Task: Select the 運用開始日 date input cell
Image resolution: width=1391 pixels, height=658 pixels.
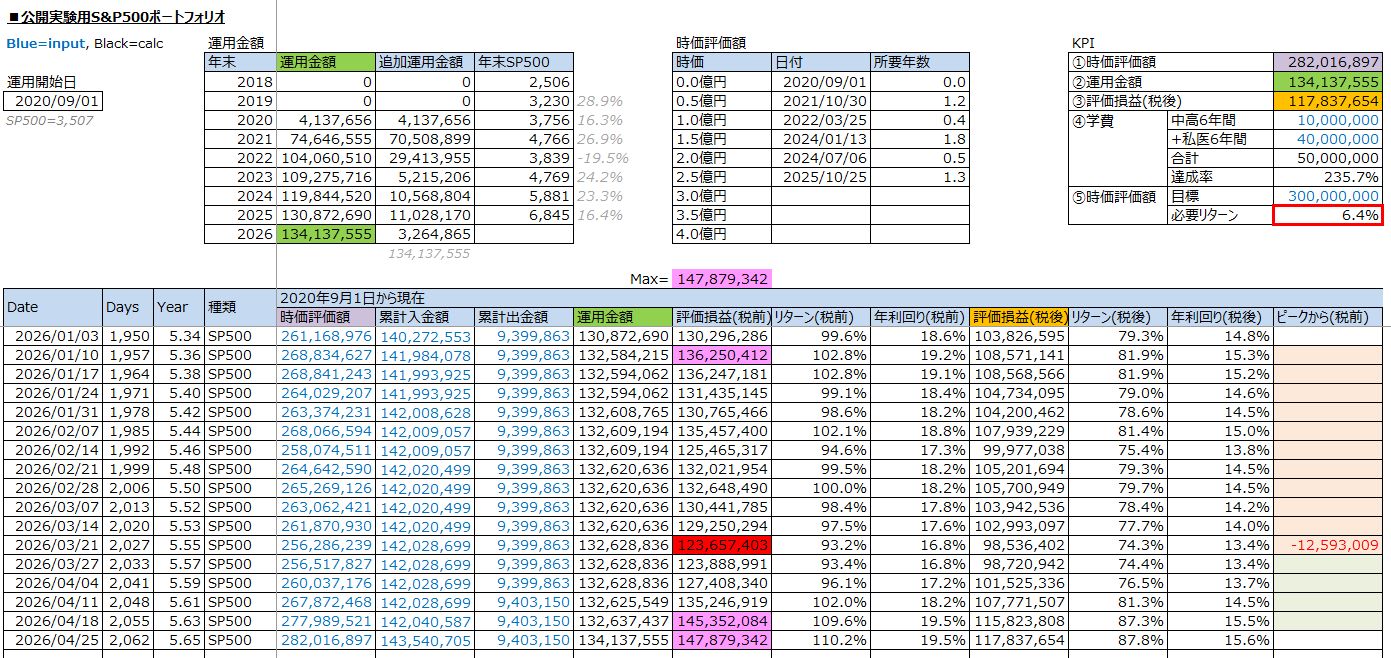Action: (x=53, y=101)
